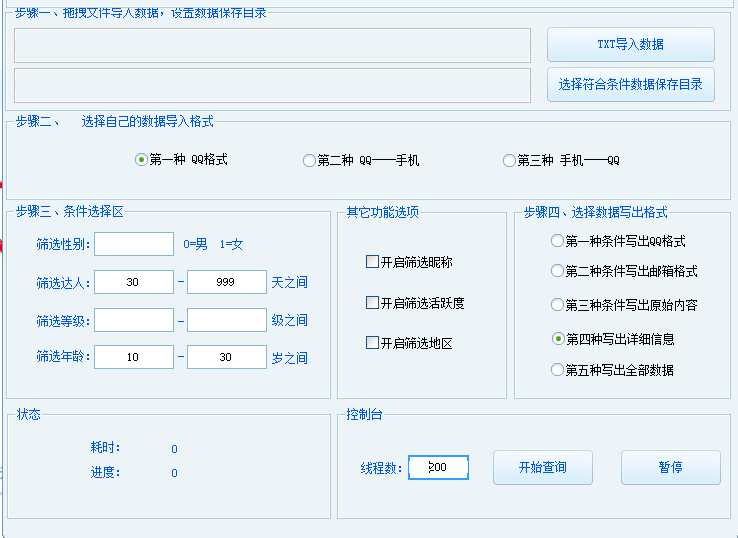Viewport: 738px width, 538px height.
Task: Click the 线程数 field showing 200
Action: tap(438, 467)
